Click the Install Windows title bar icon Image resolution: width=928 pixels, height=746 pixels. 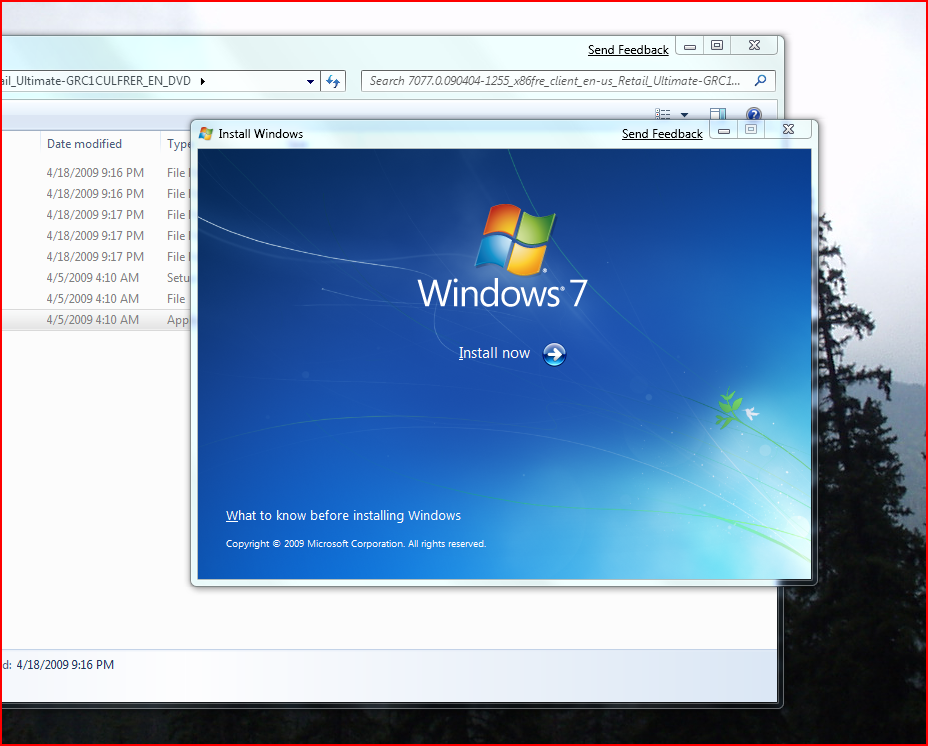click(x=205, y=133)
